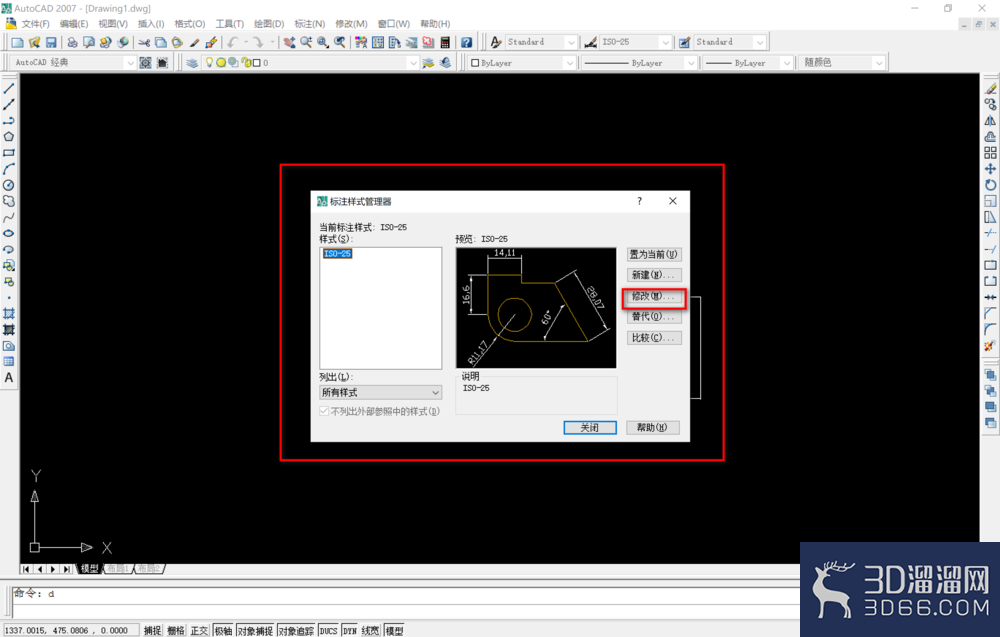Open the 列出 所有样式 dropdown
Viewport: 1000px width, 637px height.
381,392
